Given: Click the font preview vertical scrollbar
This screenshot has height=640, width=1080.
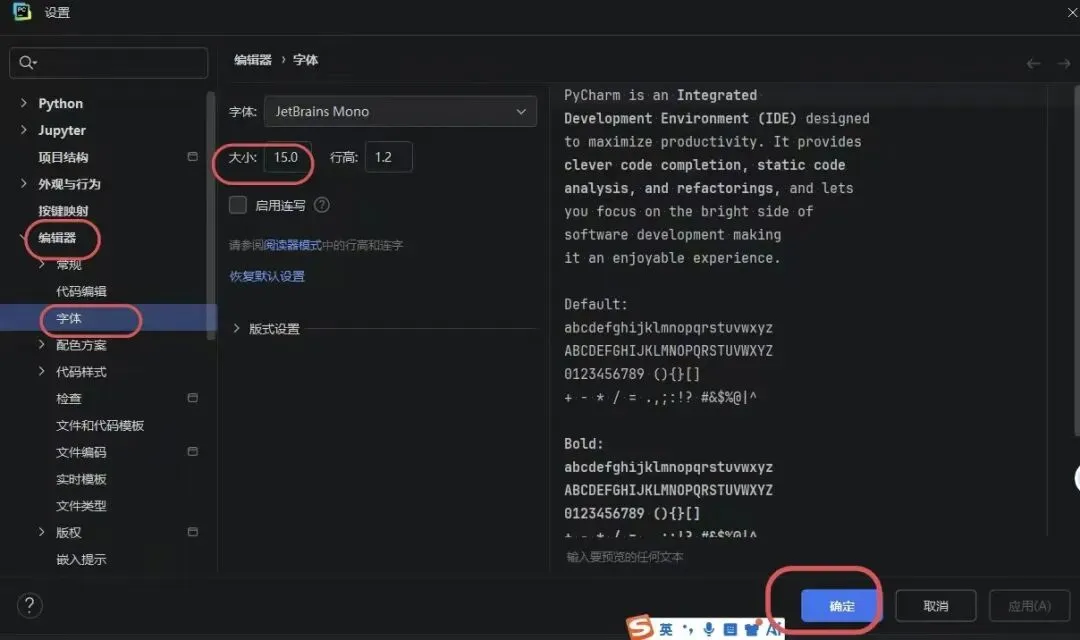Looking at the screenshot, I should 1077,260.
